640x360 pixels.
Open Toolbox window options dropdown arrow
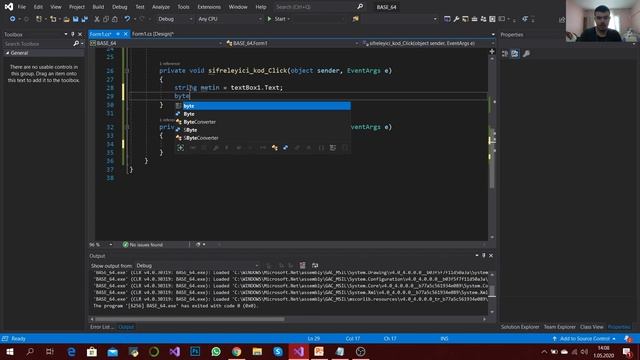coord(66,34)
